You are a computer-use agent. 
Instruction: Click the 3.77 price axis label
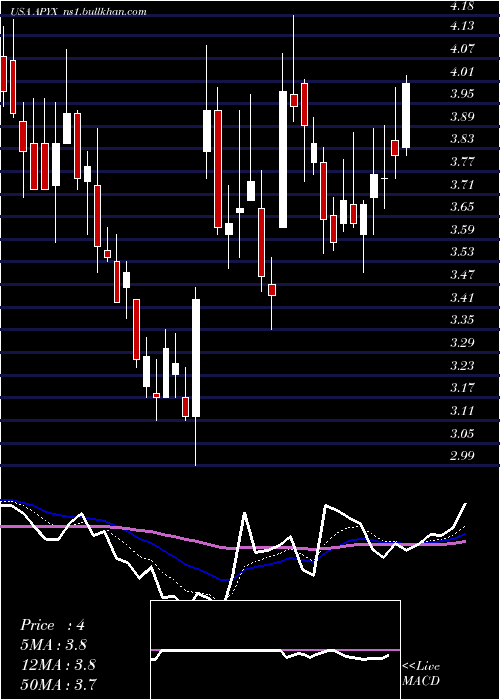pyautogui.click(x=462, y=162)
